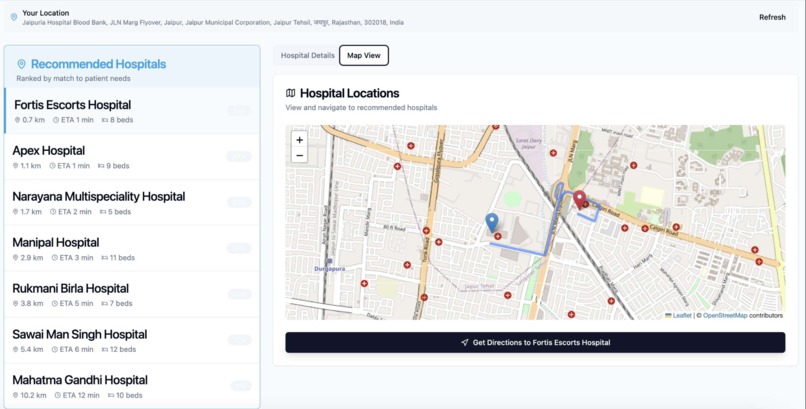Click the '10.2 km' distance text
806x409 pixels.
click(x=33, y=396)
